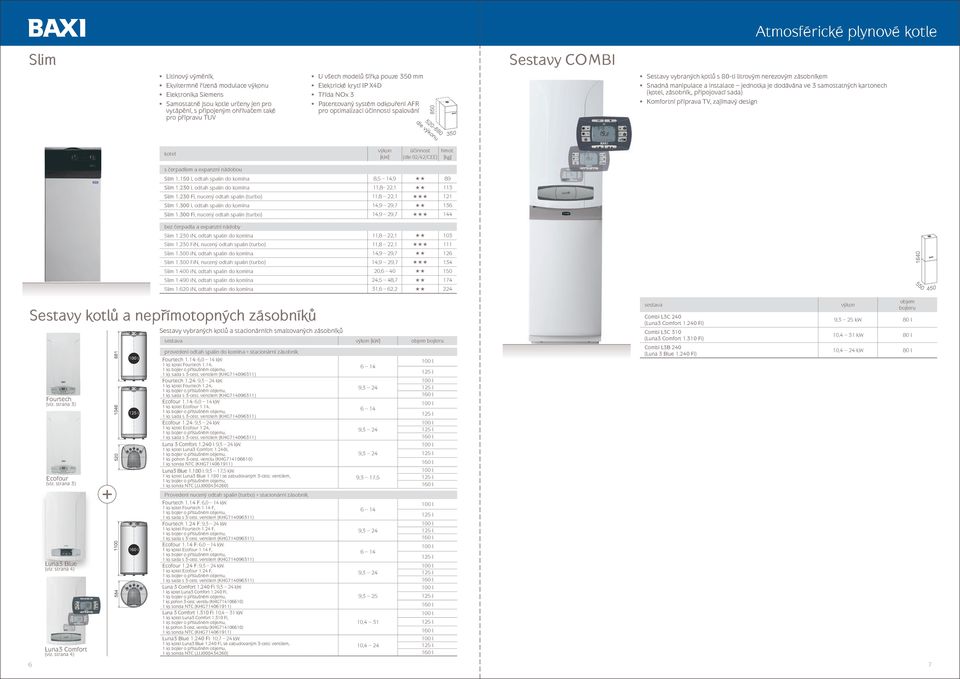
Task: Click the BAXI logo in the header
Action: (x=57, y=28)
